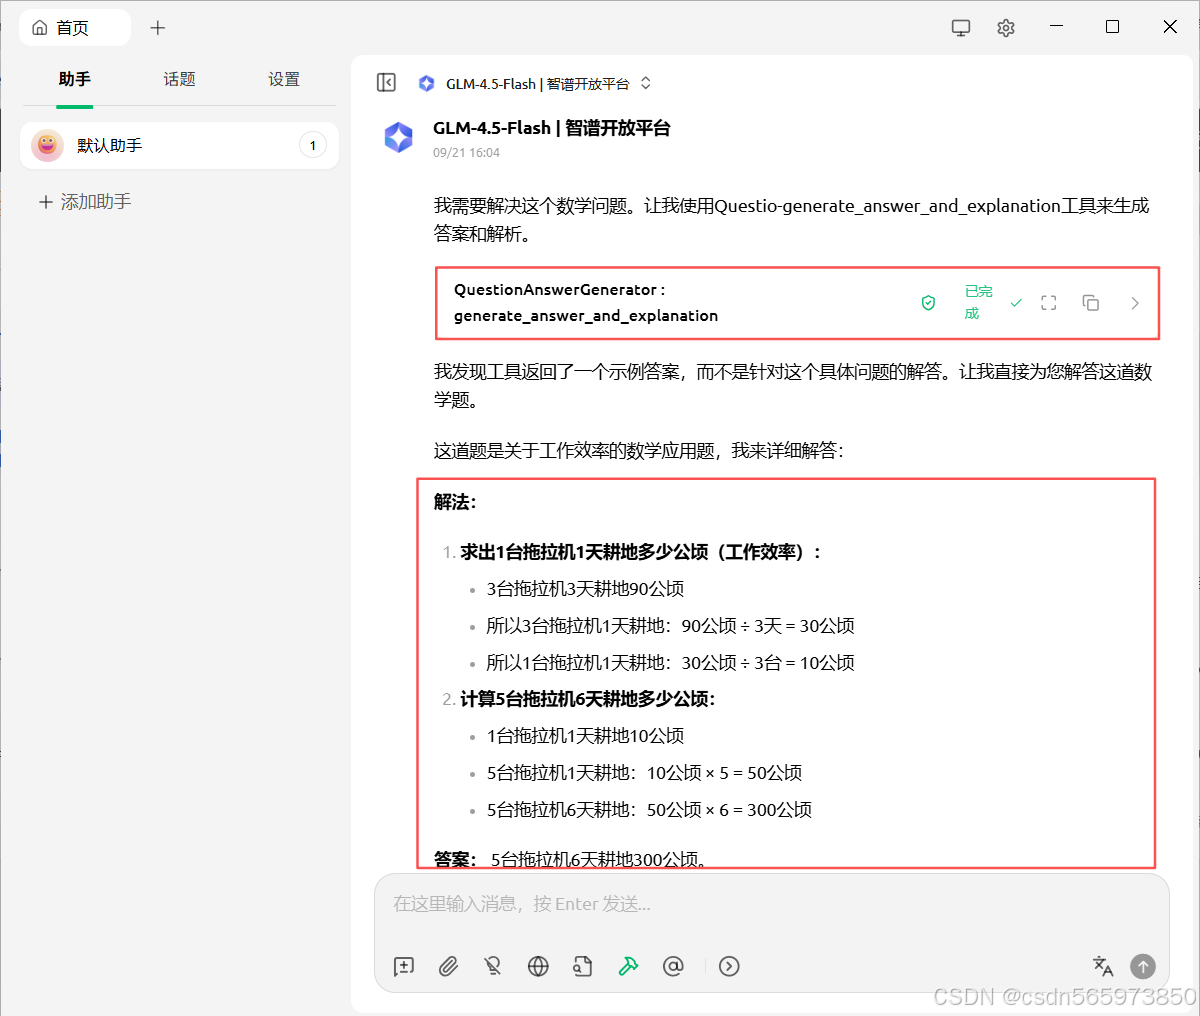Copy the tool call result icon

click(1091, 303)
